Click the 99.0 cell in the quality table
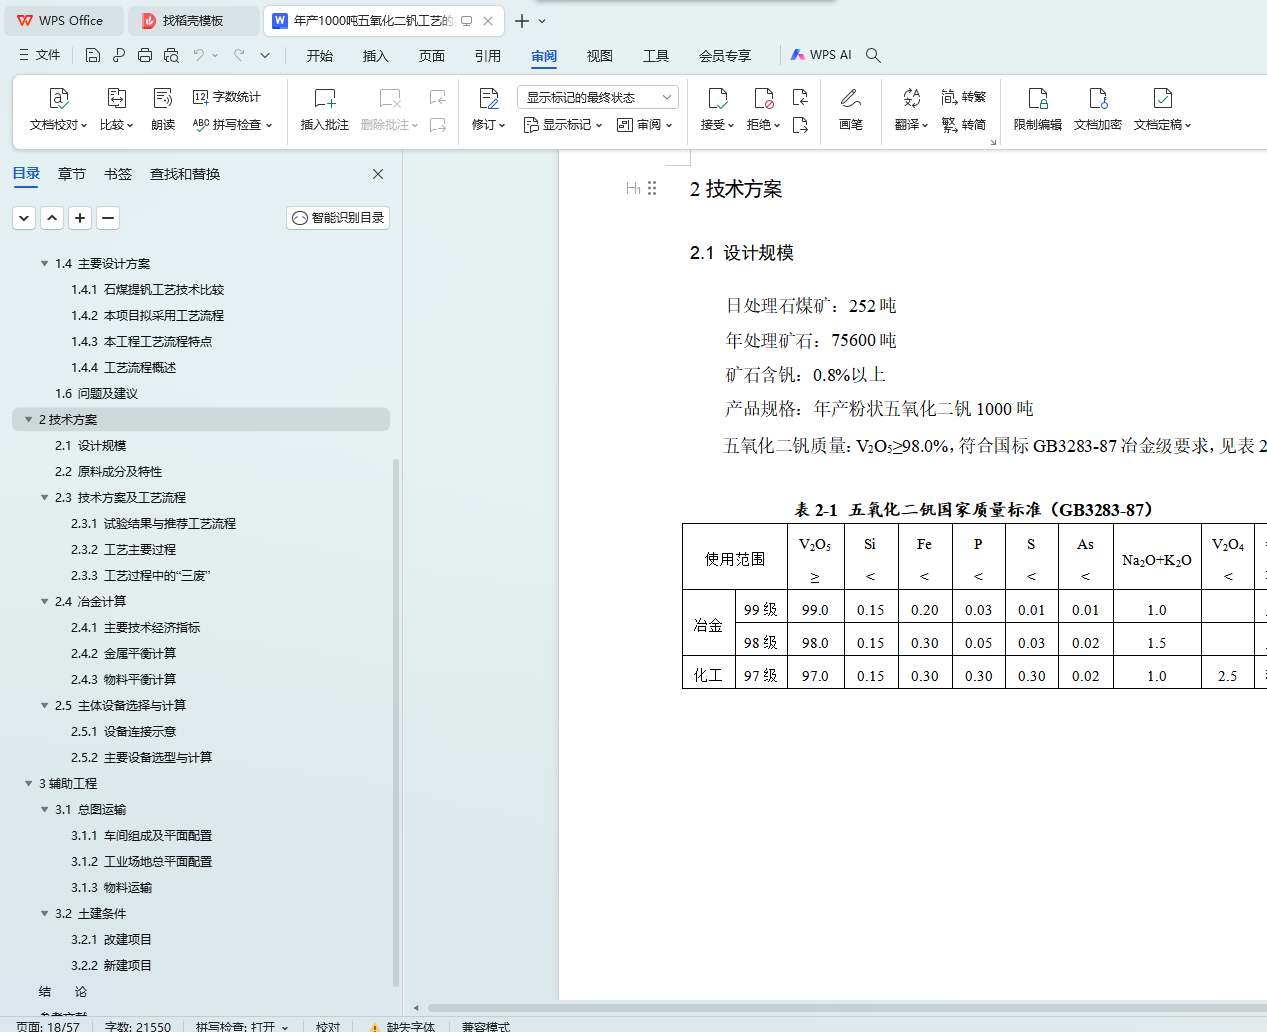The image size is (1267, 1032). point(815,610)
